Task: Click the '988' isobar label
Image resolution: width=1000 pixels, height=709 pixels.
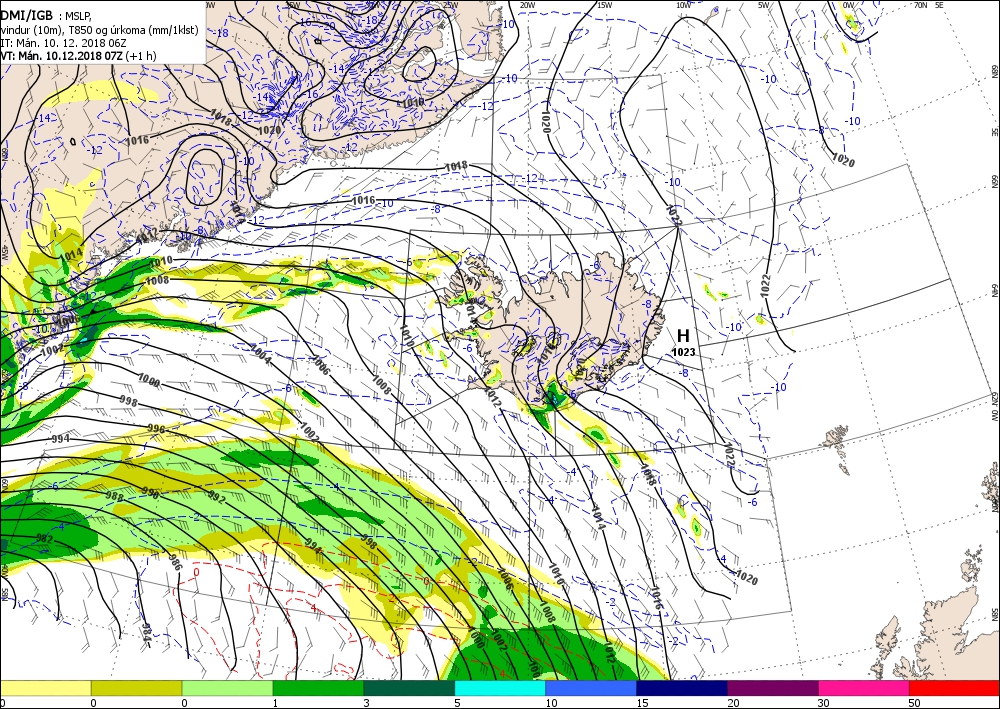Action: point(115,496)
